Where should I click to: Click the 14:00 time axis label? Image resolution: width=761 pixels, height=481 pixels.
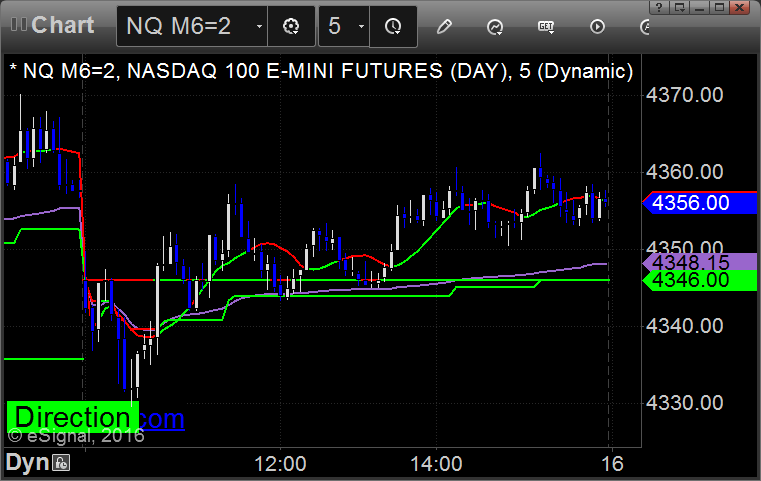436,464
